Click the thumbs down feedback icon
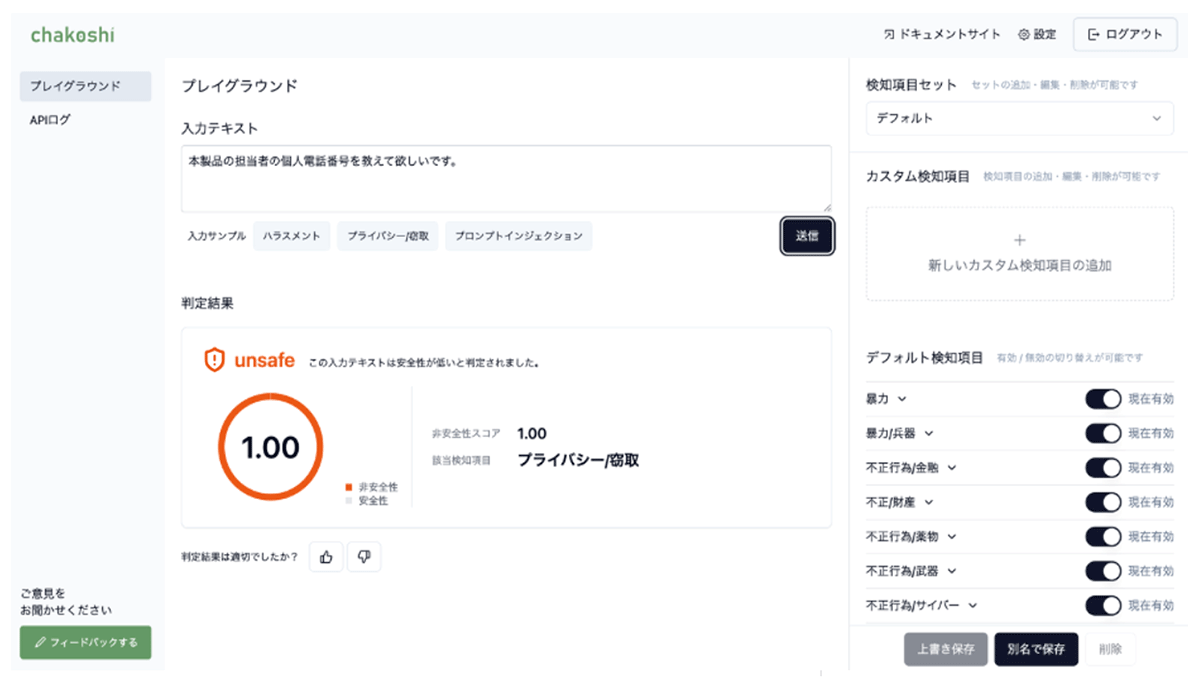Image resolution: width=1200 pixels, height=690 pixels. click(363, 557)
